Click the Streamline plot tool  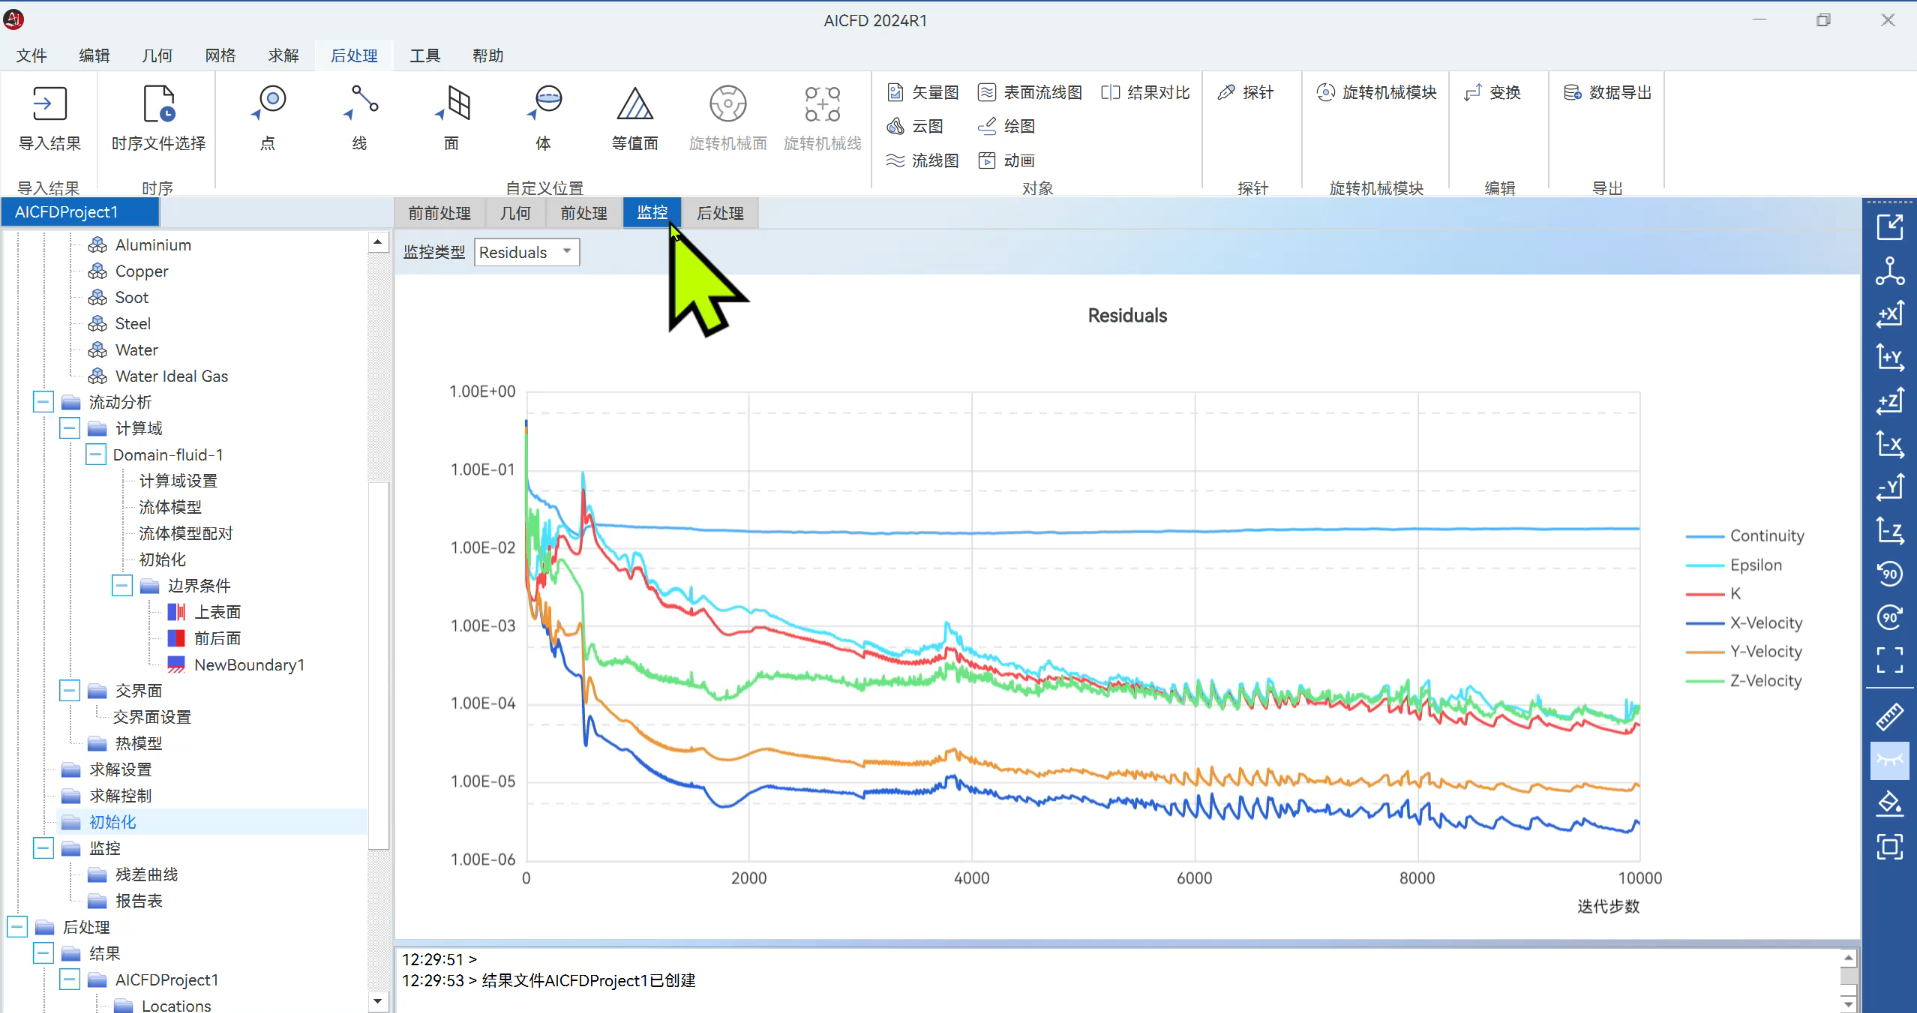[x=922, y=160]
